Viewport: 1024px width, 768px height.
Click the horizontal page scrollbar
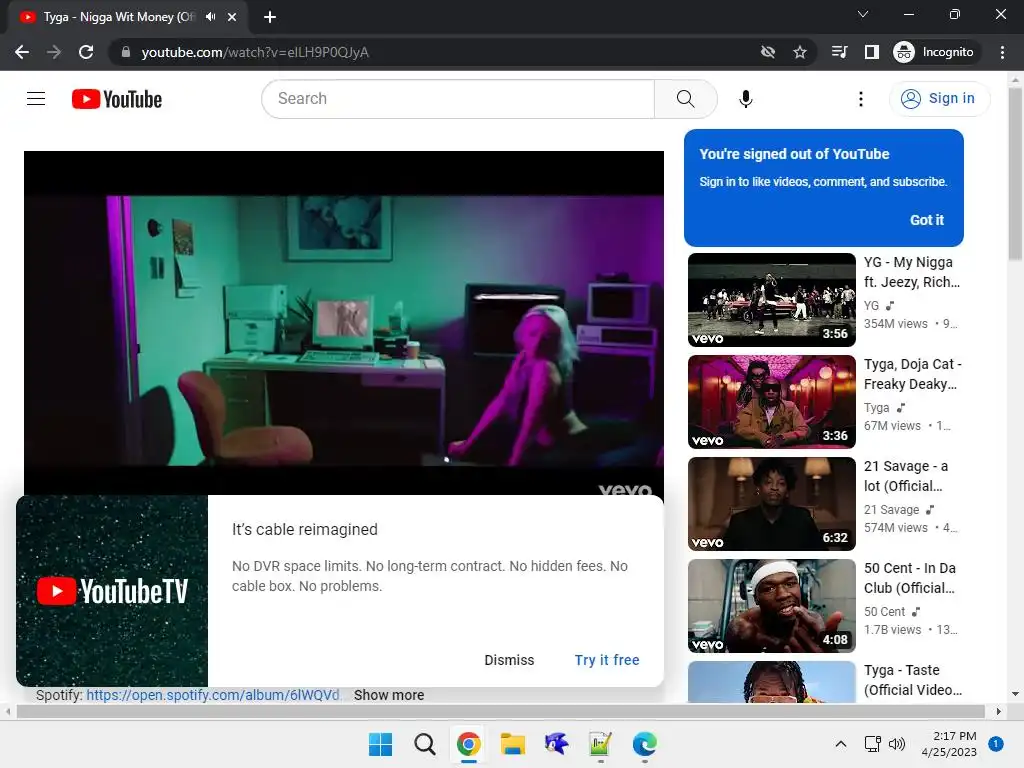pos(501,711)
